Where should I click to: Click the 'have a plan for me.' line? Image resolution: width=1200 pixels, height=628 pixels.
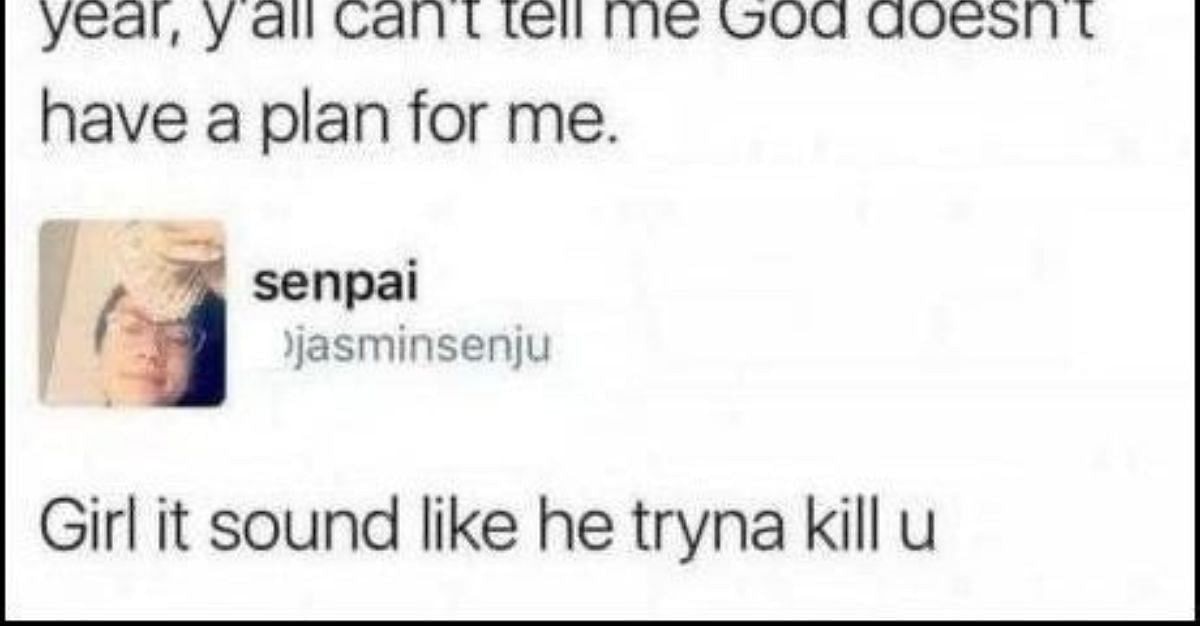[324, 123]
